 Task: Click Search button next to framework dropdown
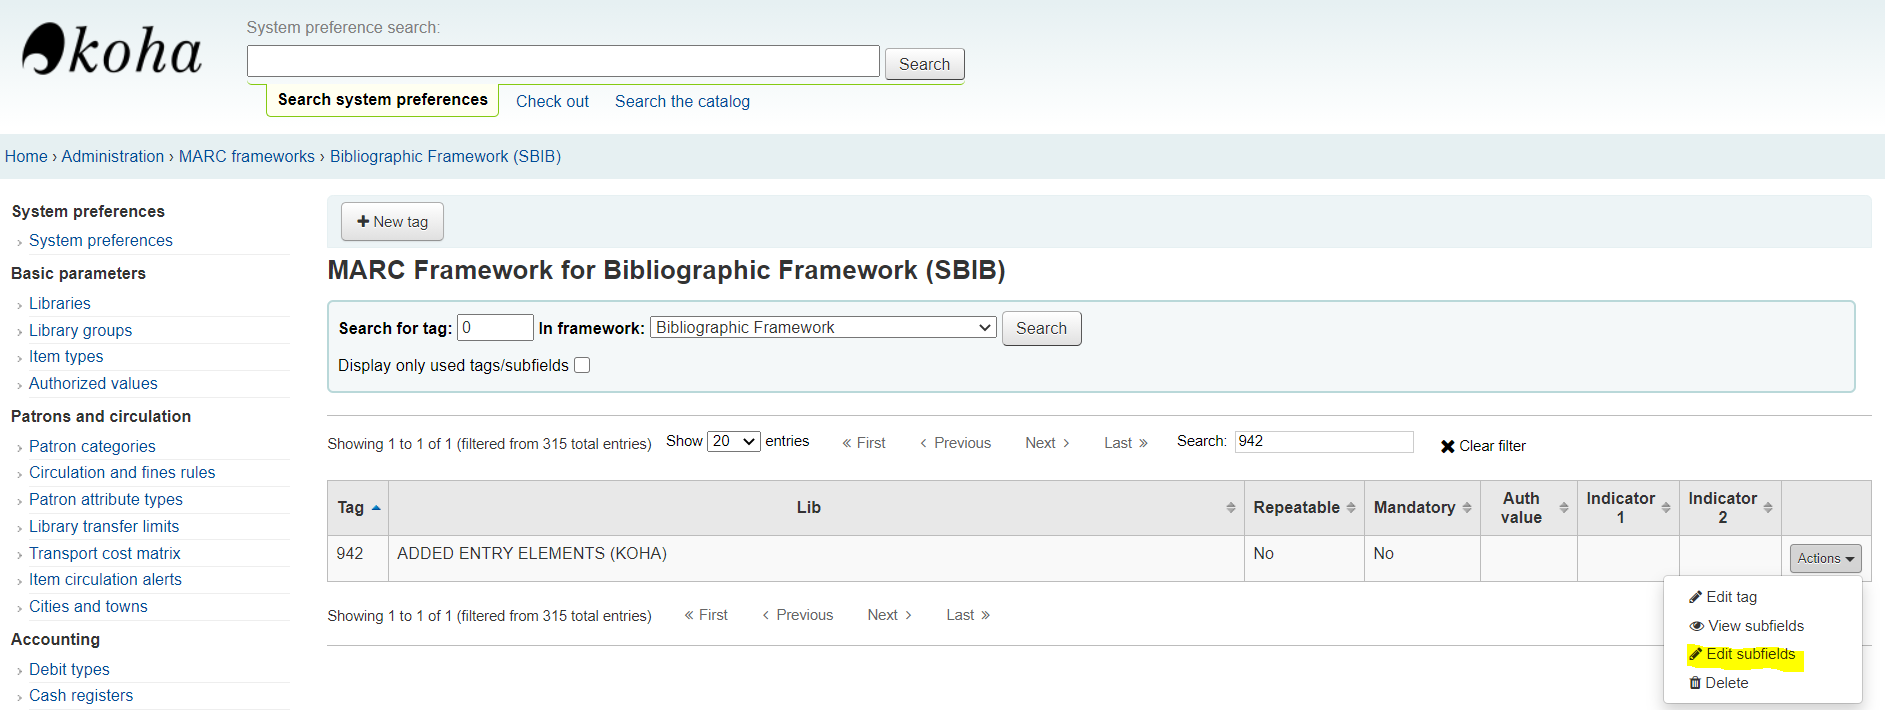coord(1041,328)
